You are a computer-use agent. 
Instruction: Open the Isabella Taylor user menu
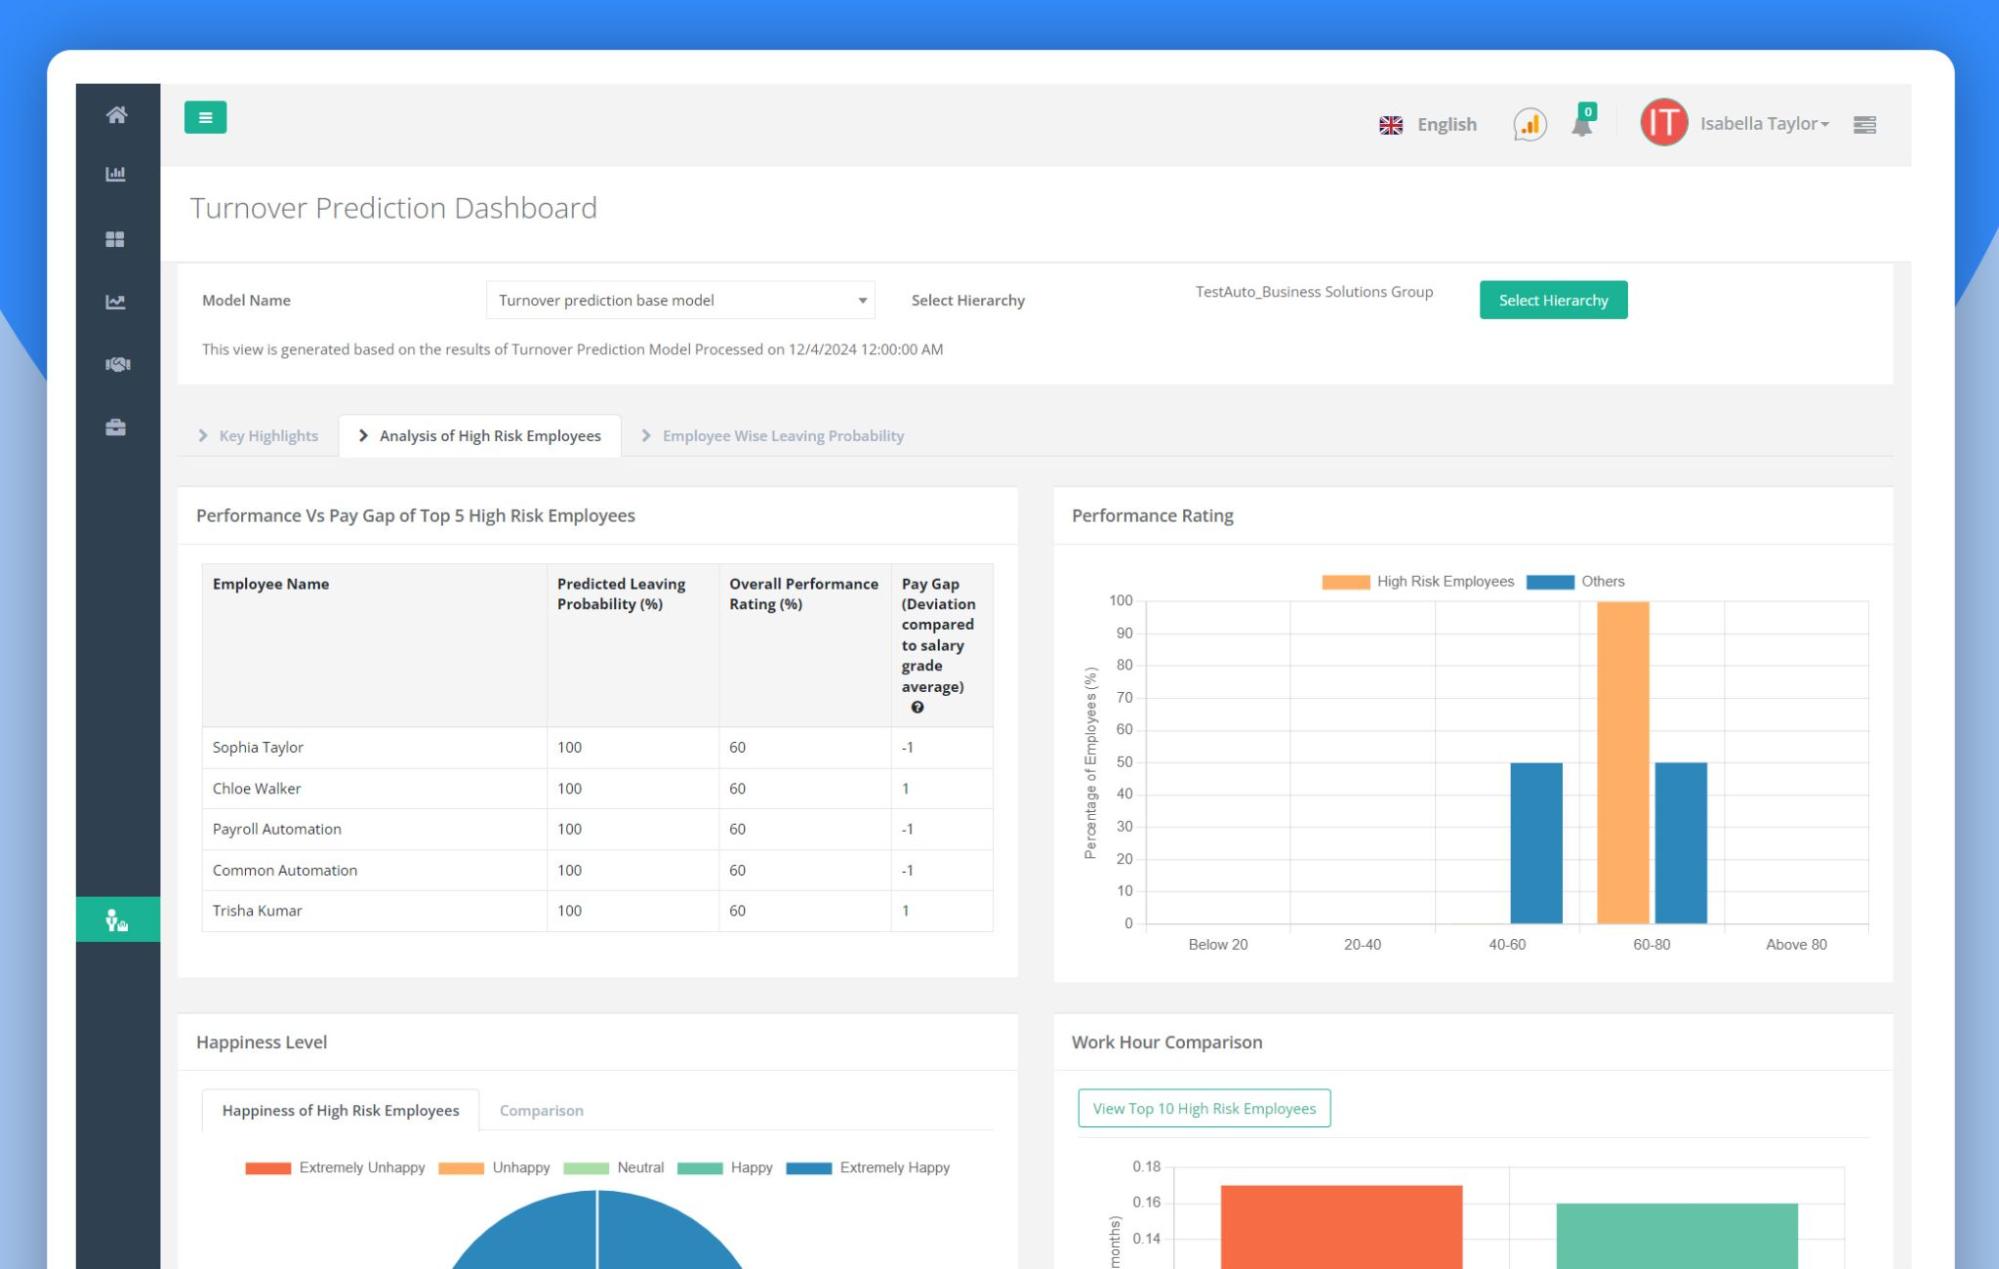coord(1762,123)
